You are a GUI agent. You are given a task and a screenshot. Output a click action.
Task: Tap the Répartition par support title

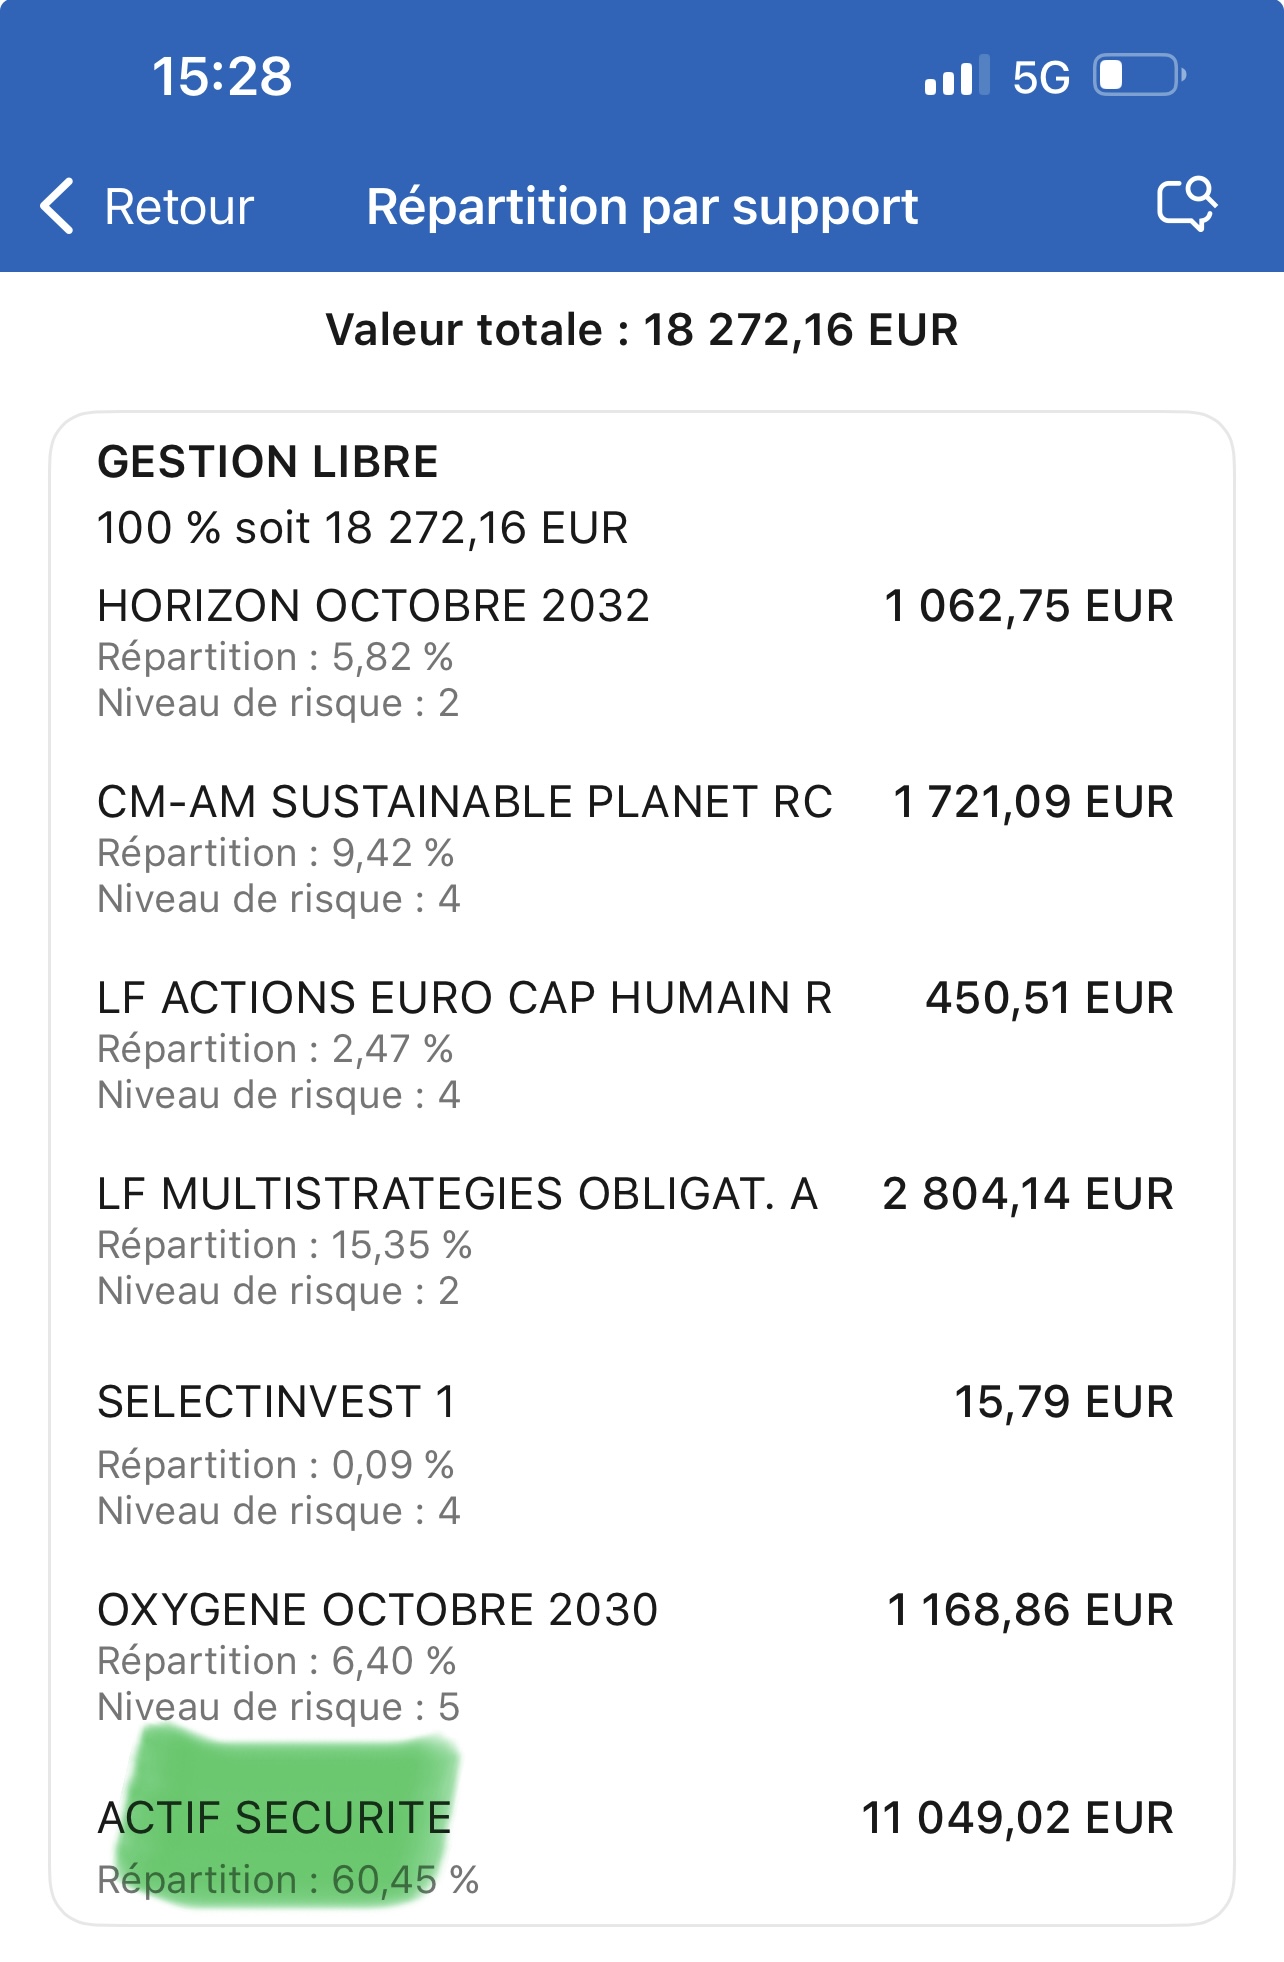tap(642, 207)
